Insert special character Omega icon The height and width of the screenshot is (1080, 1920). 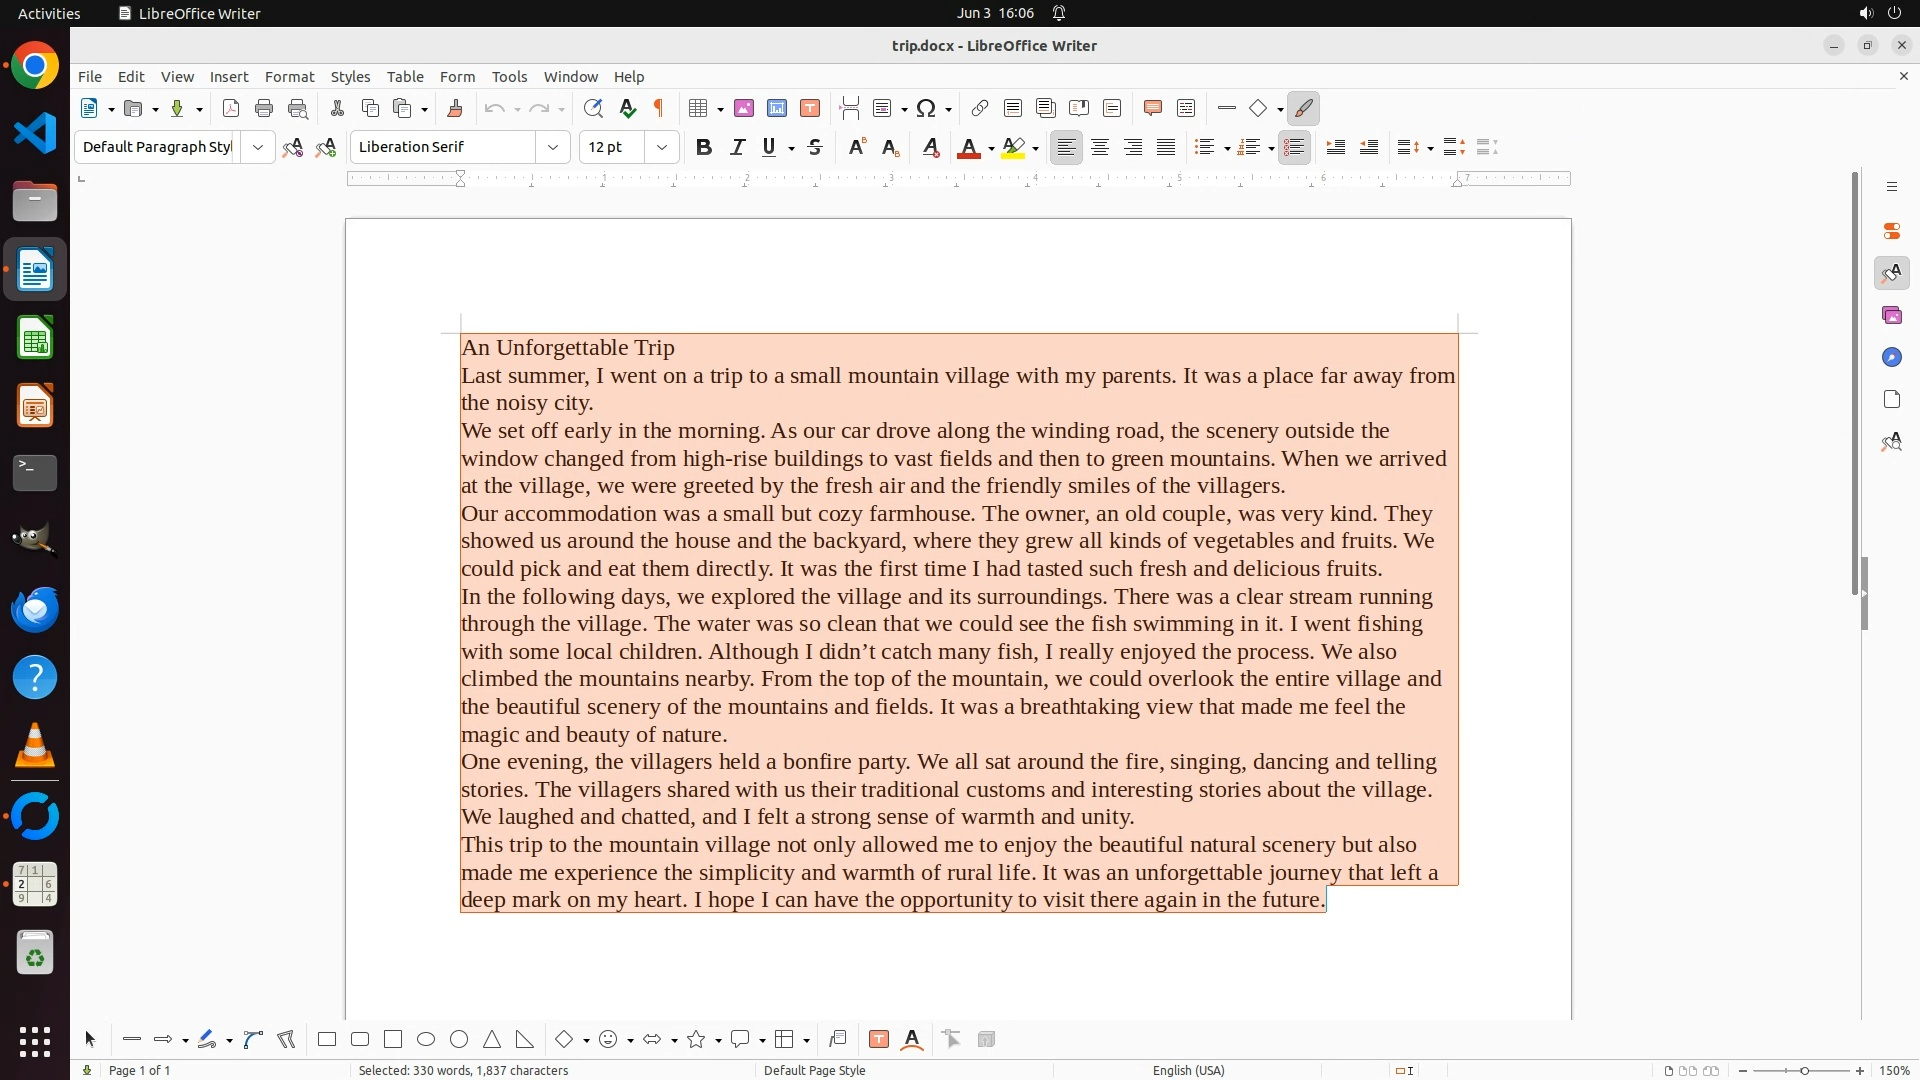pos(926,109)
